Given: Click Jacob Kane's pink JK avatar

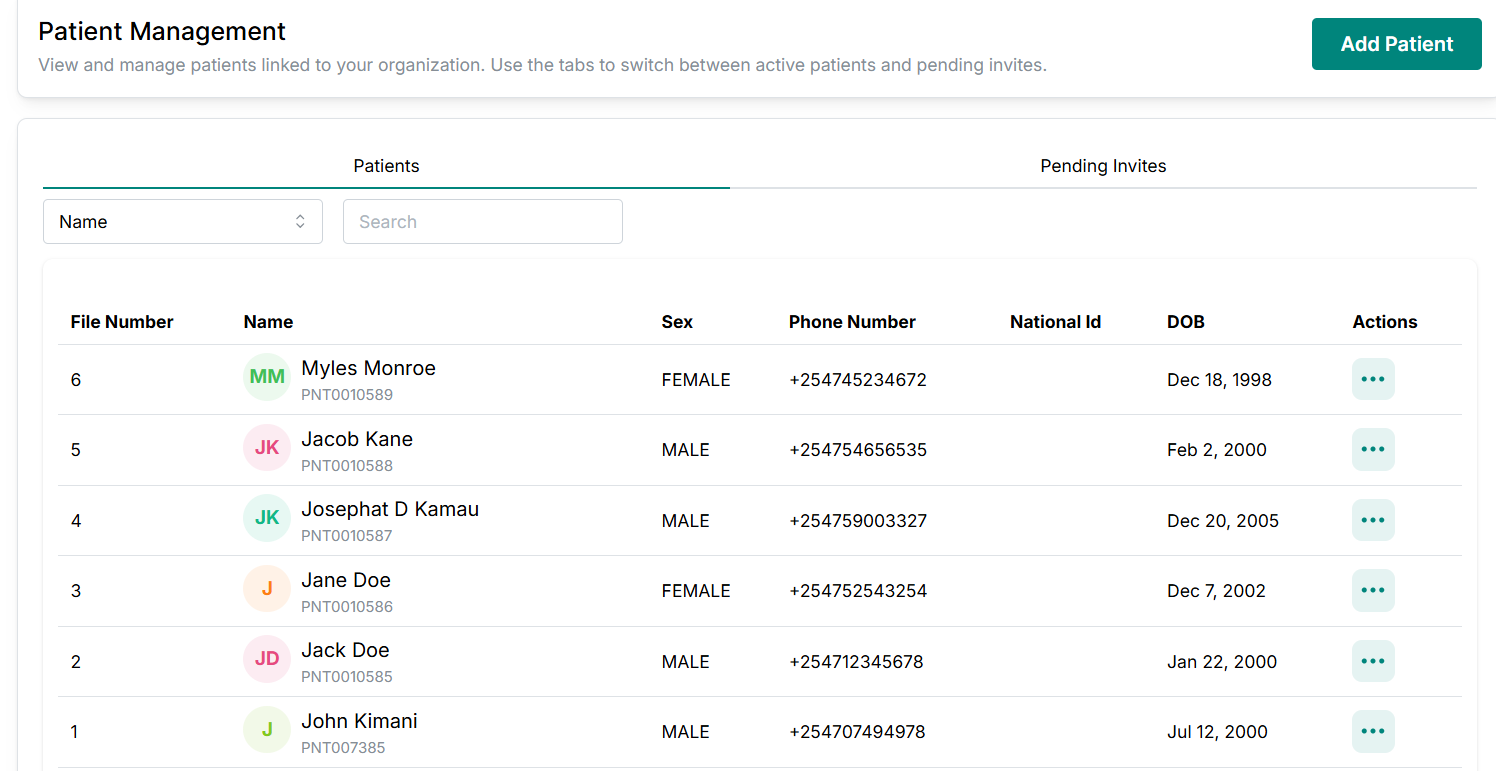Looking at the screenshot, I should click(x=267, y=448).
